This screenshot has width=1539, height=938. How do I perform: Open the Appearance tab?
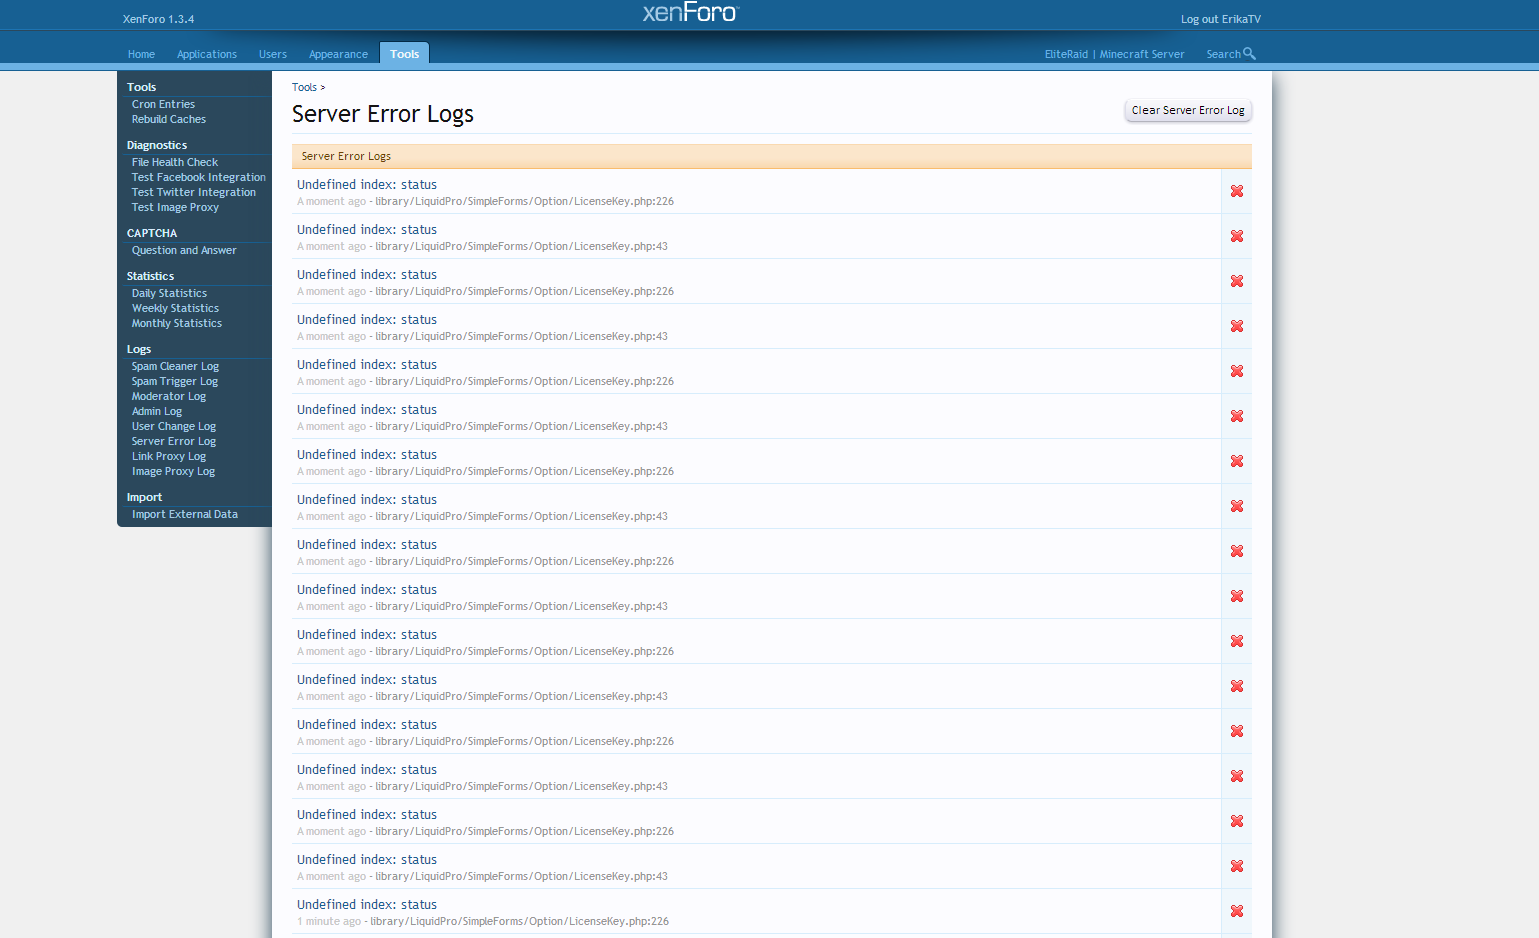click(x=338, y=54)
